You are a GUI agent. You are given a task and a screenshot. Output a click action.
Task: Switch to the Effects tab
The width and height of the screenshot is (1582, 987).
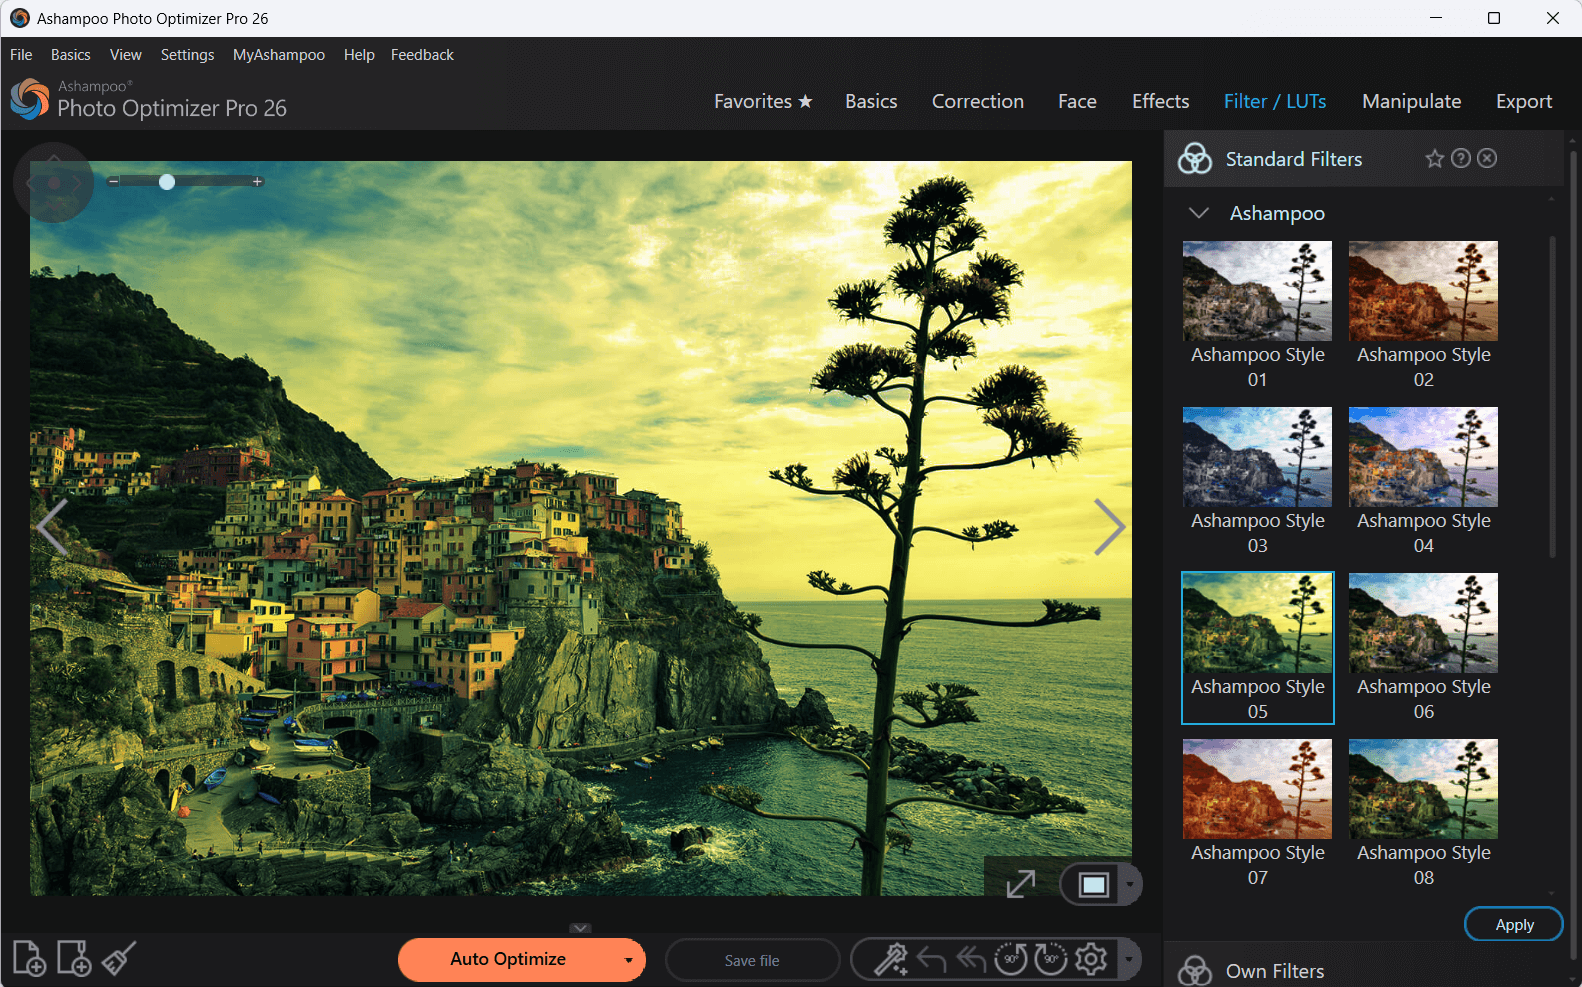1160,101
